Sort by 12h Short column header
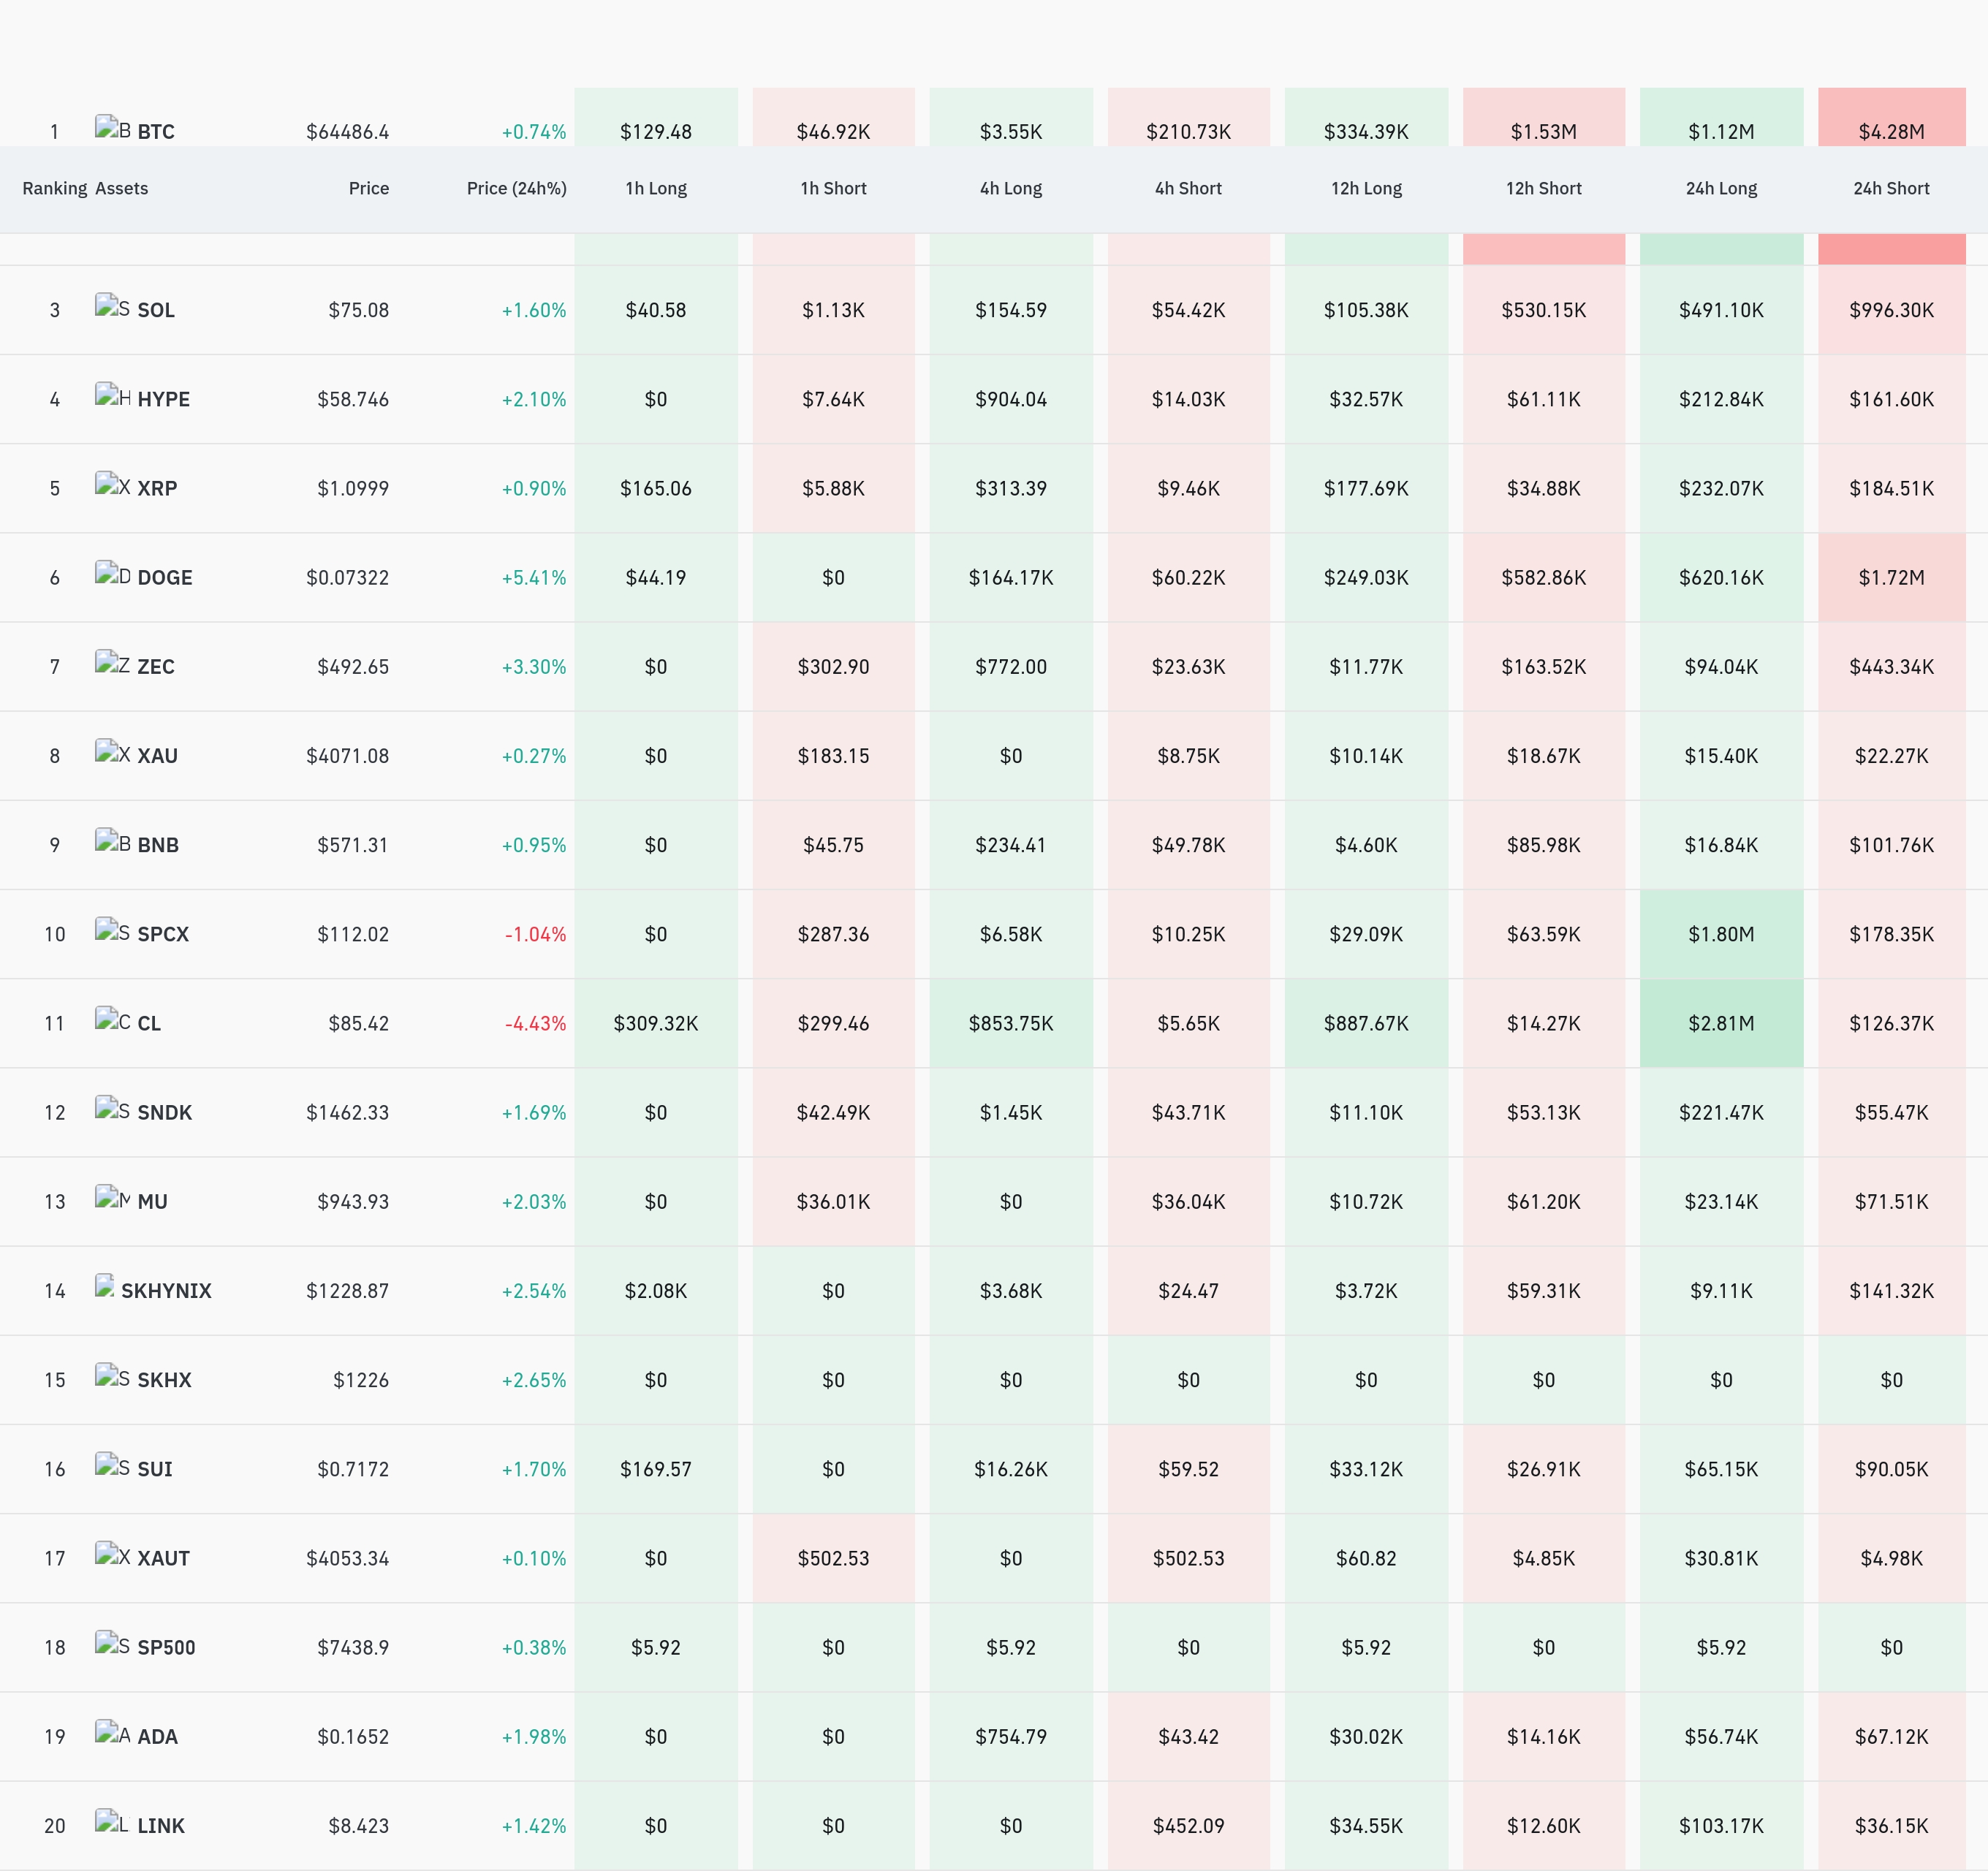The width and height of the screenshot is (1988, 1871). [1543, 188]
